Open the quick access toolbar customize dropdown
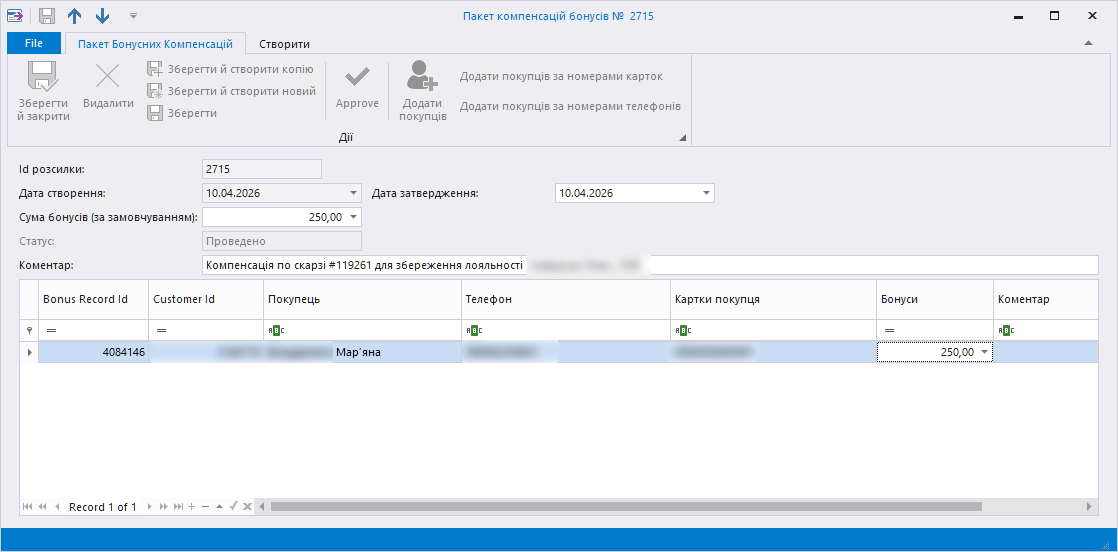Screen dimensions: 1118x552 click(x=133, y=16)
